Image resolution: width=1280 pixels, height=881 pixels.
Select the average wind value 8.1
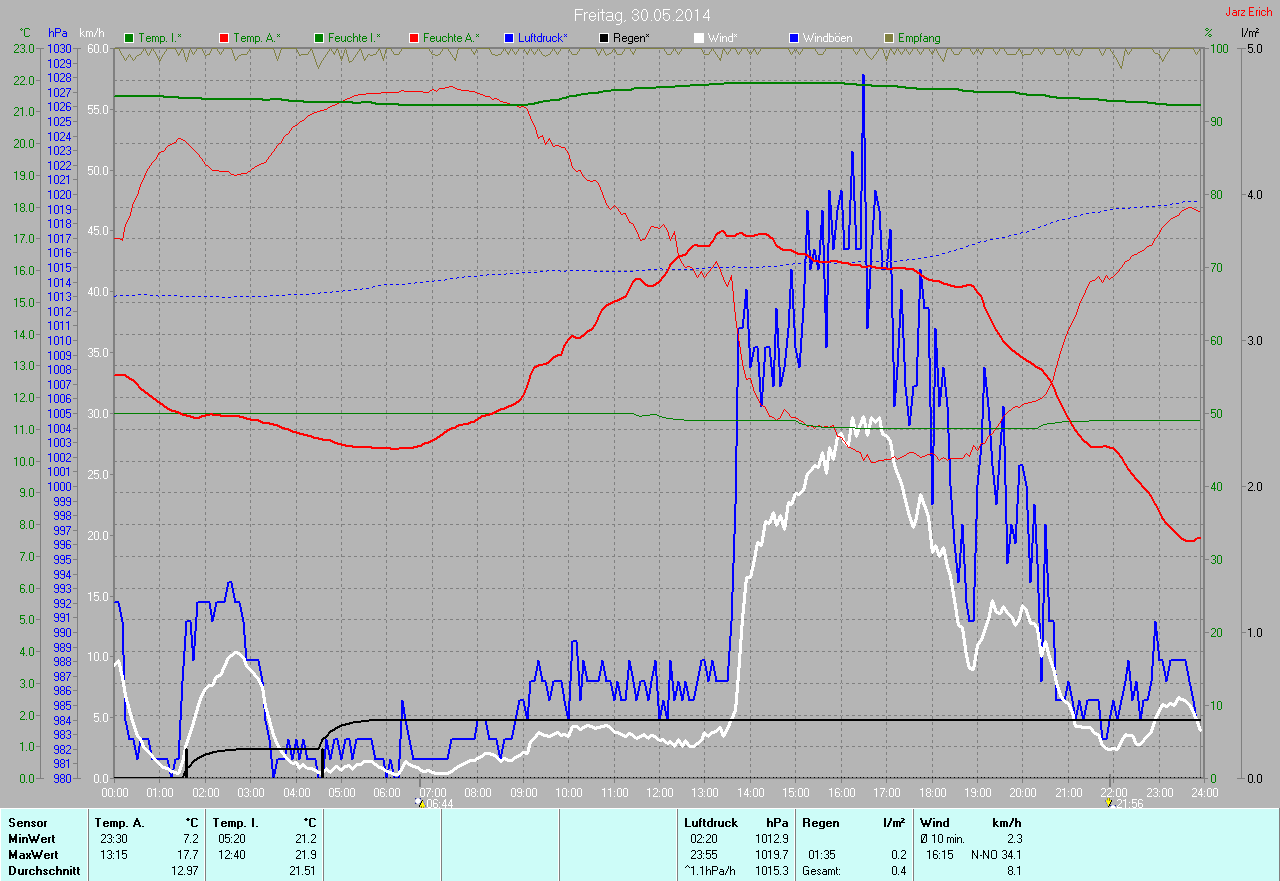click(1014, 871)
